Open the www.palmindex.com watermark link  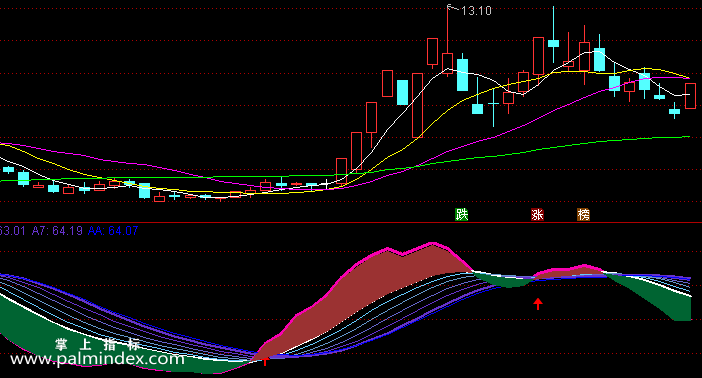click(97, 359)
